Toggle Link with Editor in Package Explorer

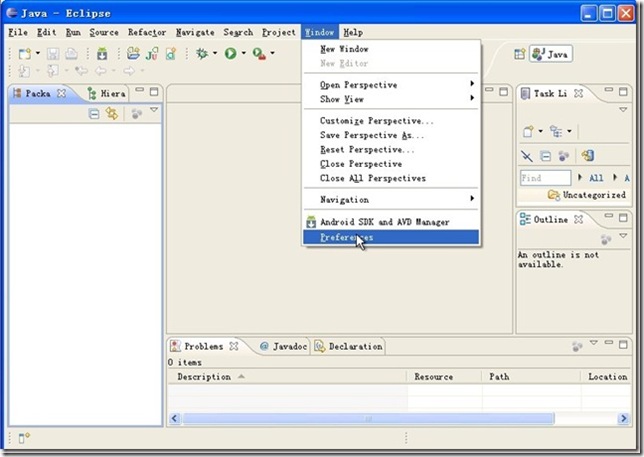(x=112, y=113)
